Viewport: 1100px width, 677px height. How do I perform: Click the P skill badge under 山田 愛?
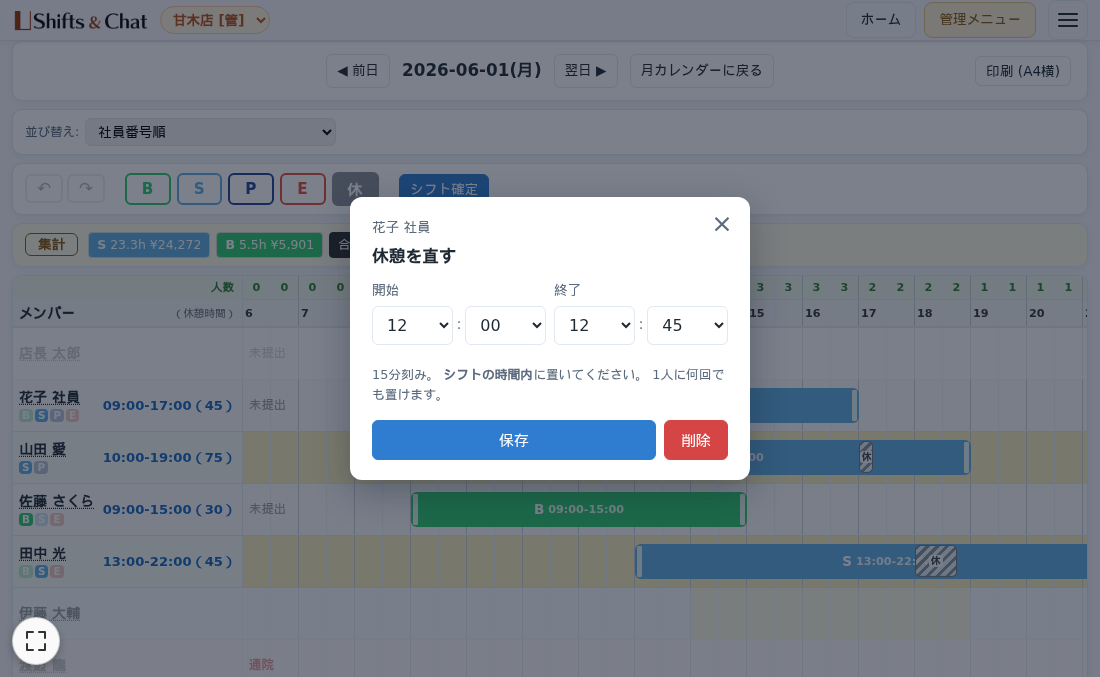[41, 467]
